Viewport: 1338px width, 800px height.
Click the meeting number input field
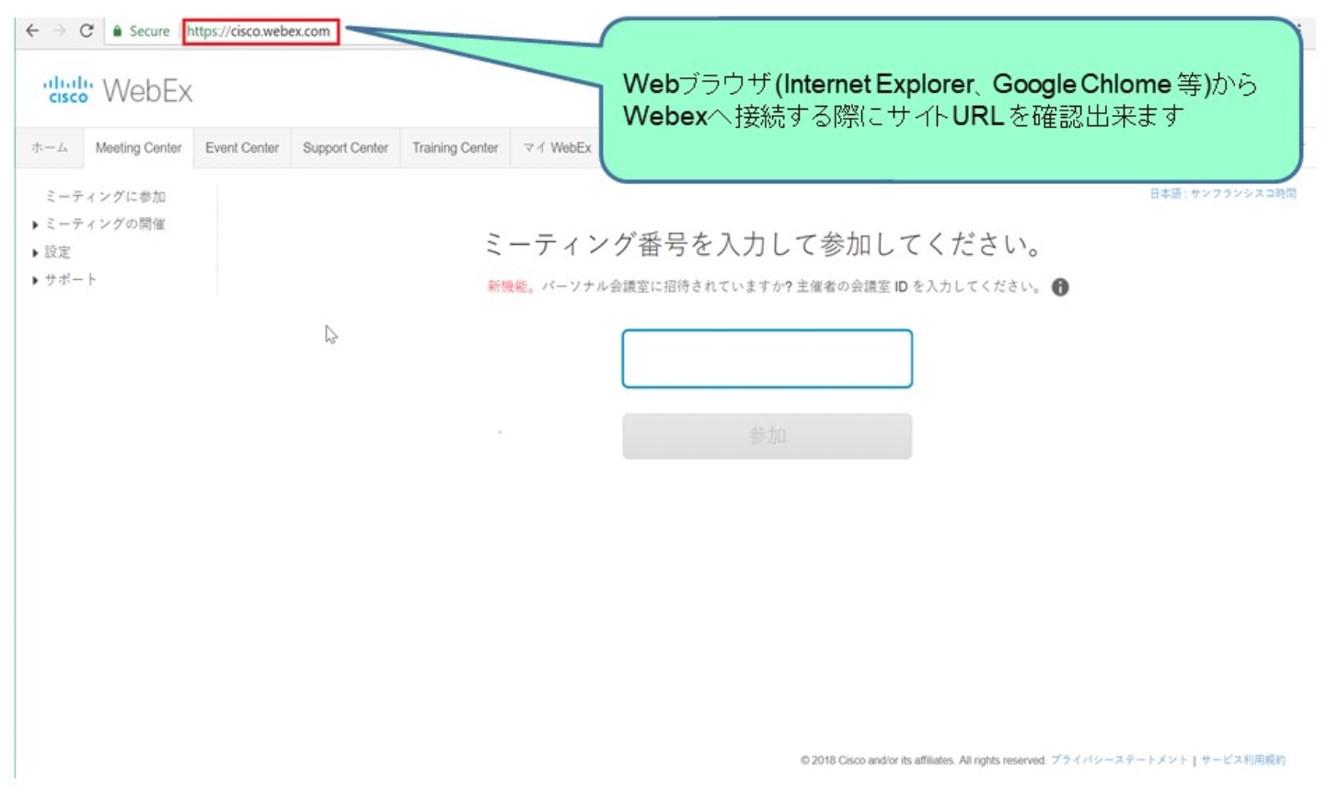[x=767, y=359]
